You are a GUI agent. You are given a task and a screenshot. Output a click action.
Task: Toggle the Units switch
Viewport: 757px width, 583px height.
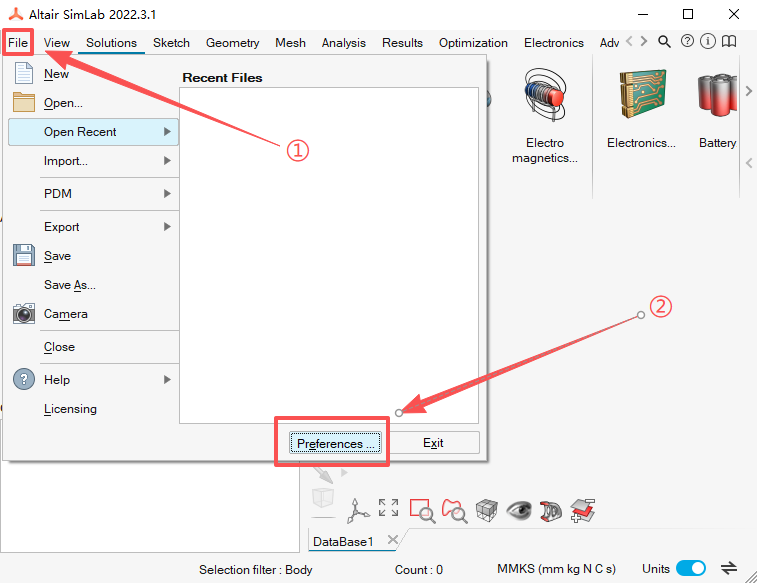coord(690,568)
